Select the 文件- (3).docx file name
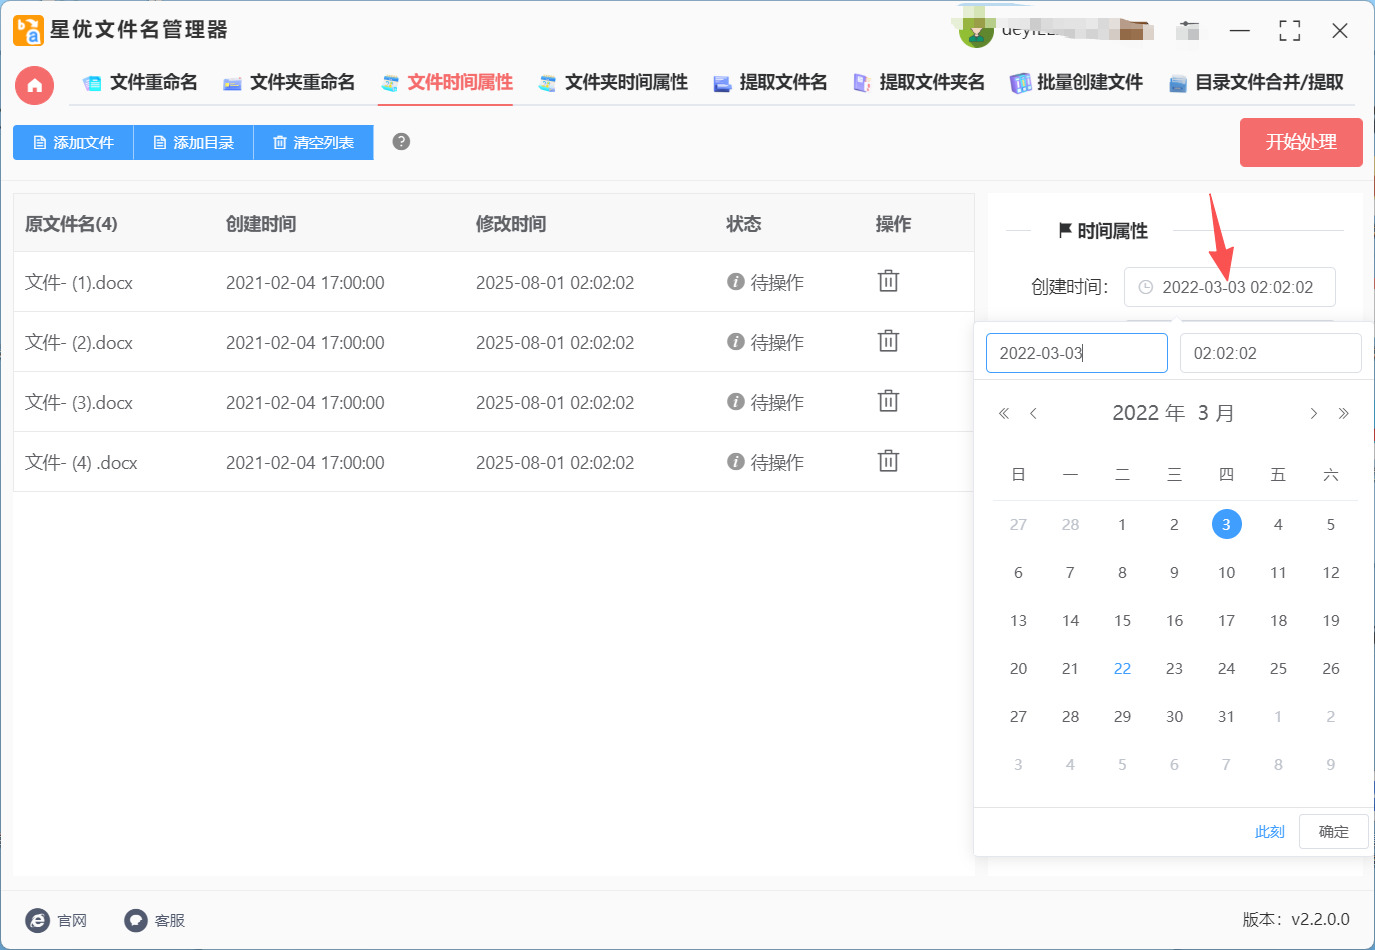Screen dimensions: 1375x950 click(x=79, y=403)
